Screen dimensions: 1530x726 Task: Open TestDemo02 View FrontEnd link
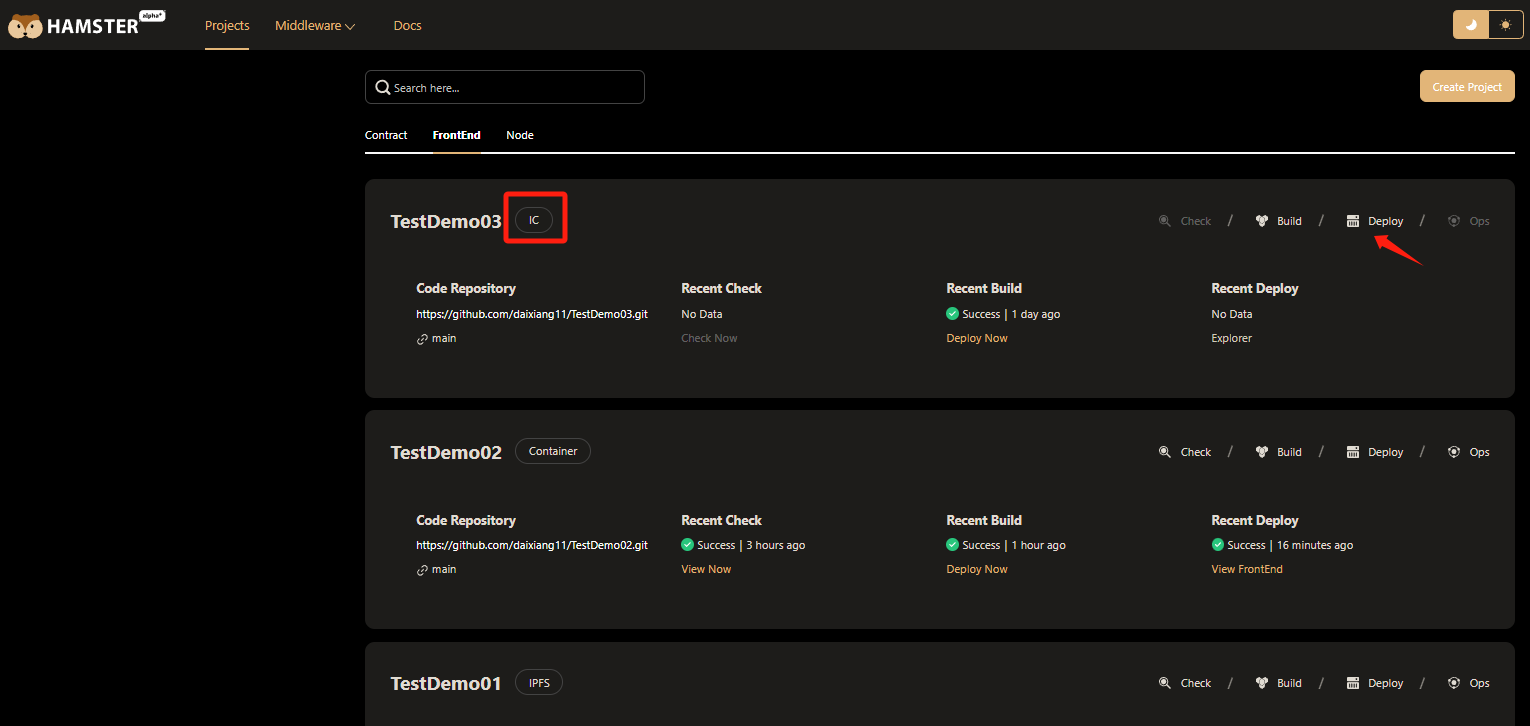1247,569
